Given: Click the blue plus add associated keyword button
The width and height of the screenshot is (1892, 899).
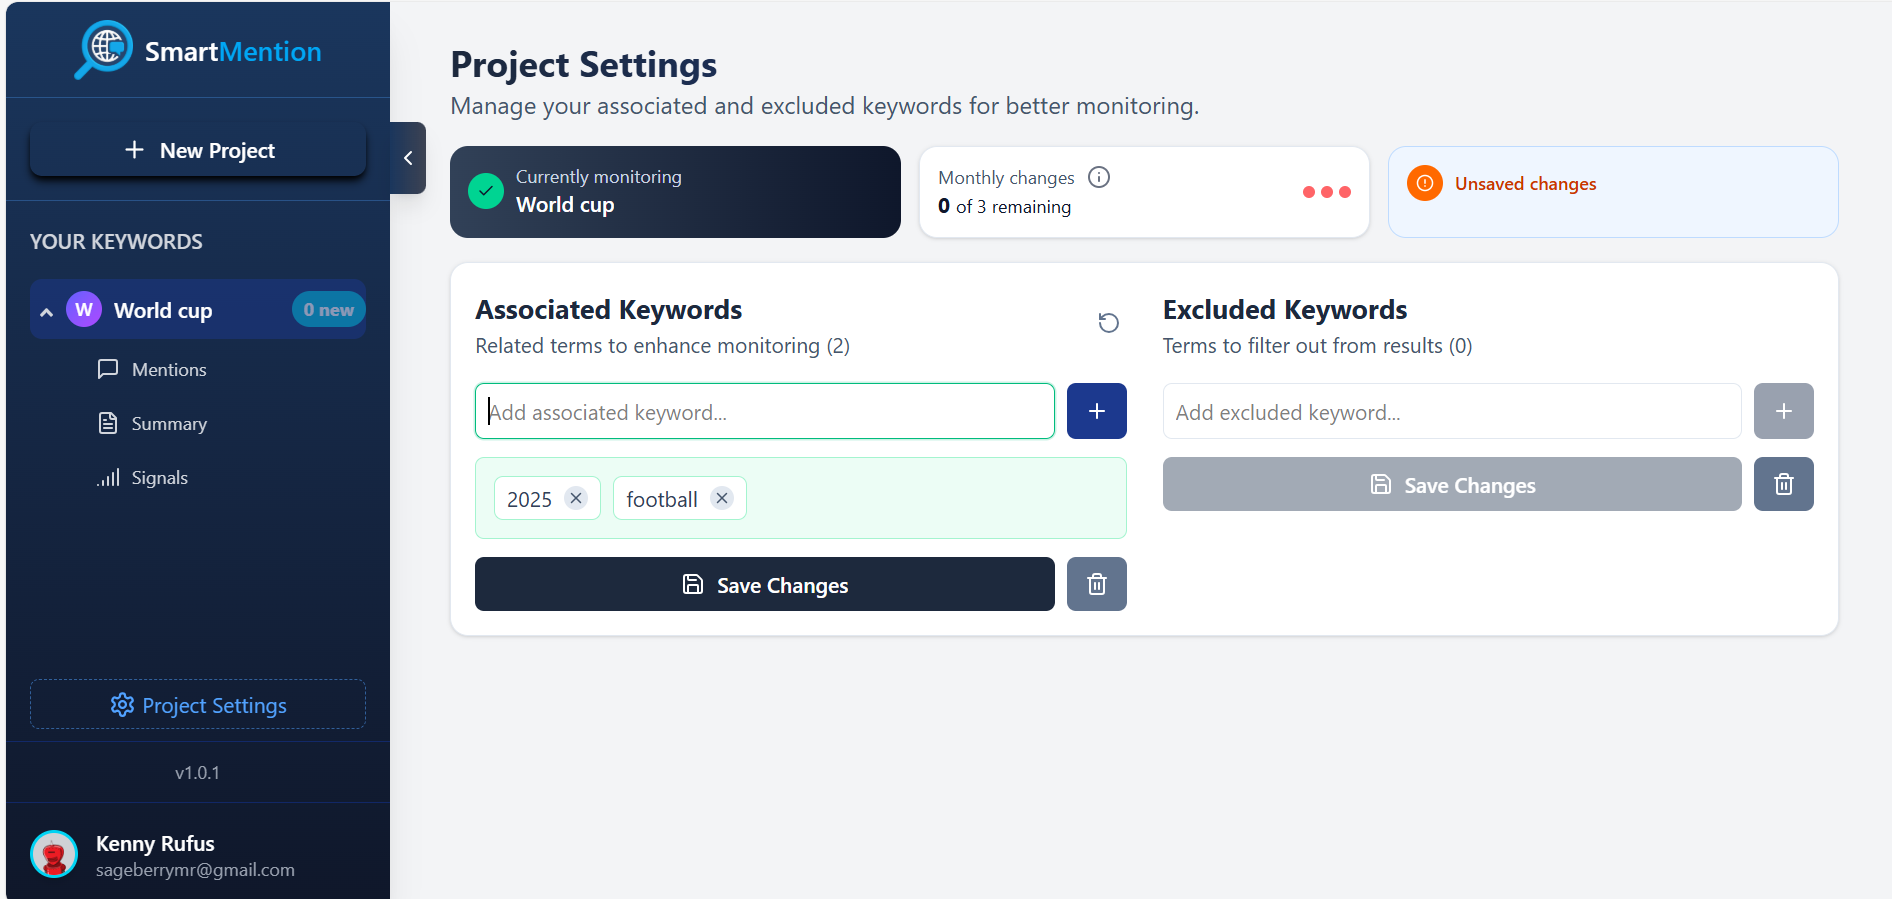Looking at the screenshot, I should (x=1096, y=411).
